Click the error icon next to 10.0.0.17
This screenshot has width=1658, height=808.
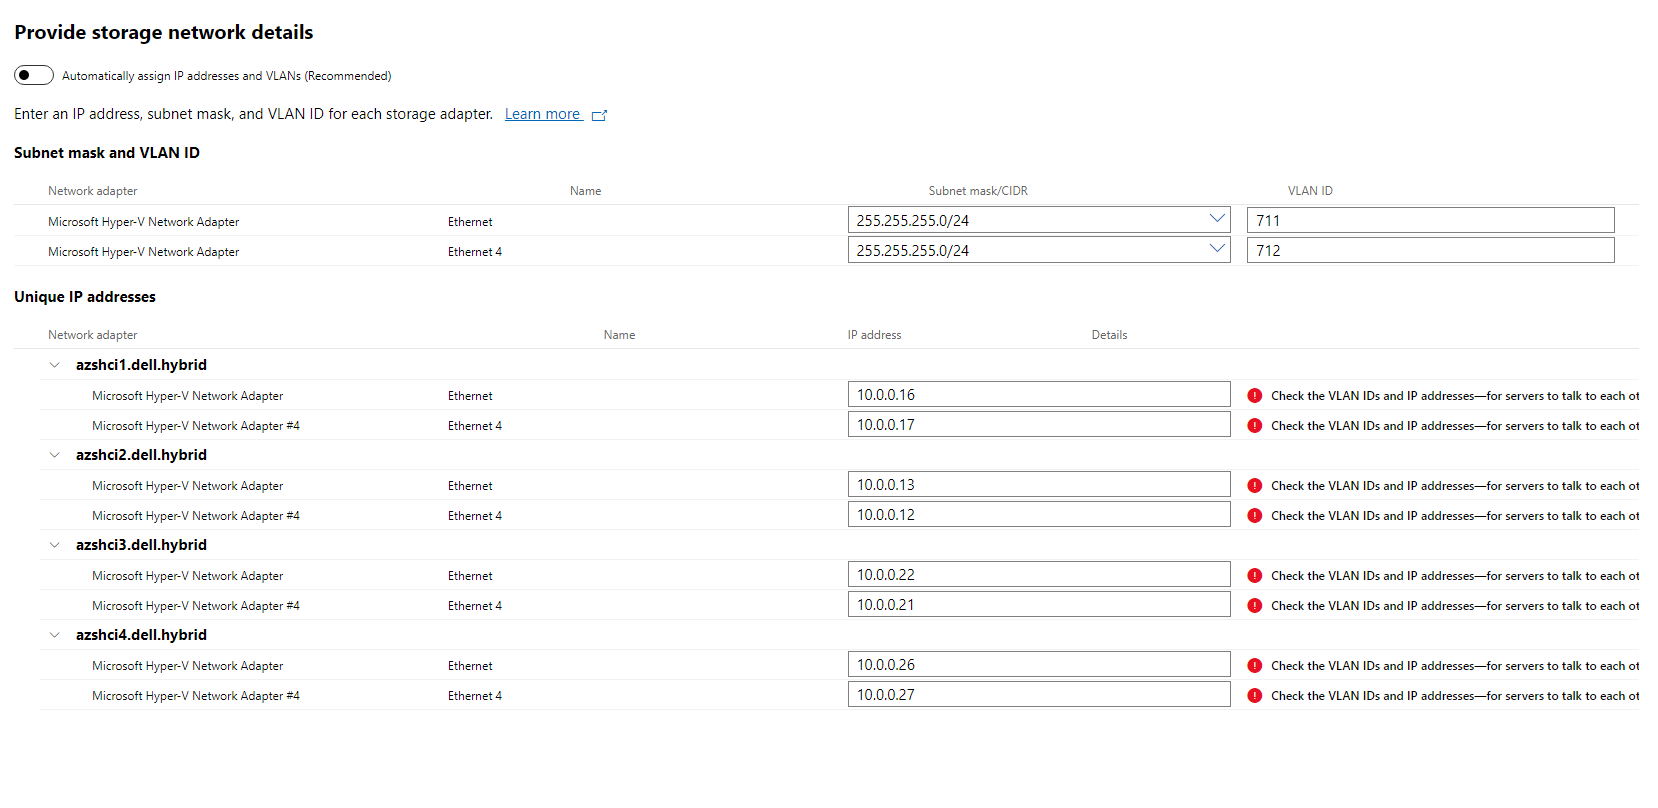pyautogui.click(x=1254, y=426)
